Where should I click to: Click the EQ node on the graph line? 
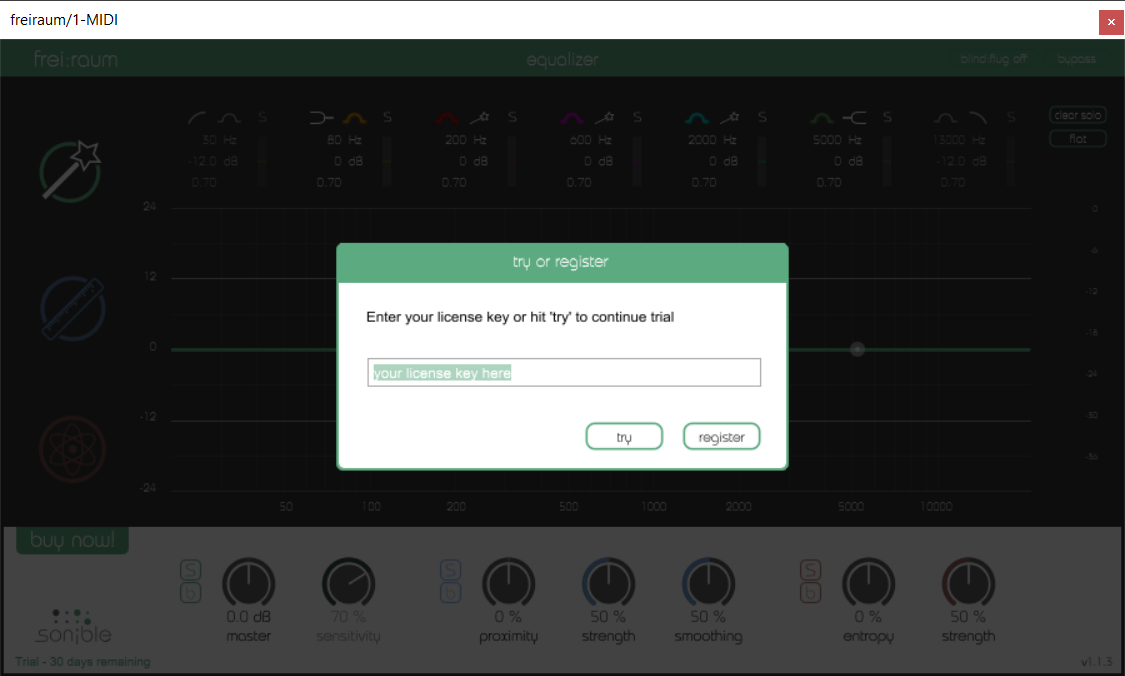pyautogui.click(x=857, y=349)
